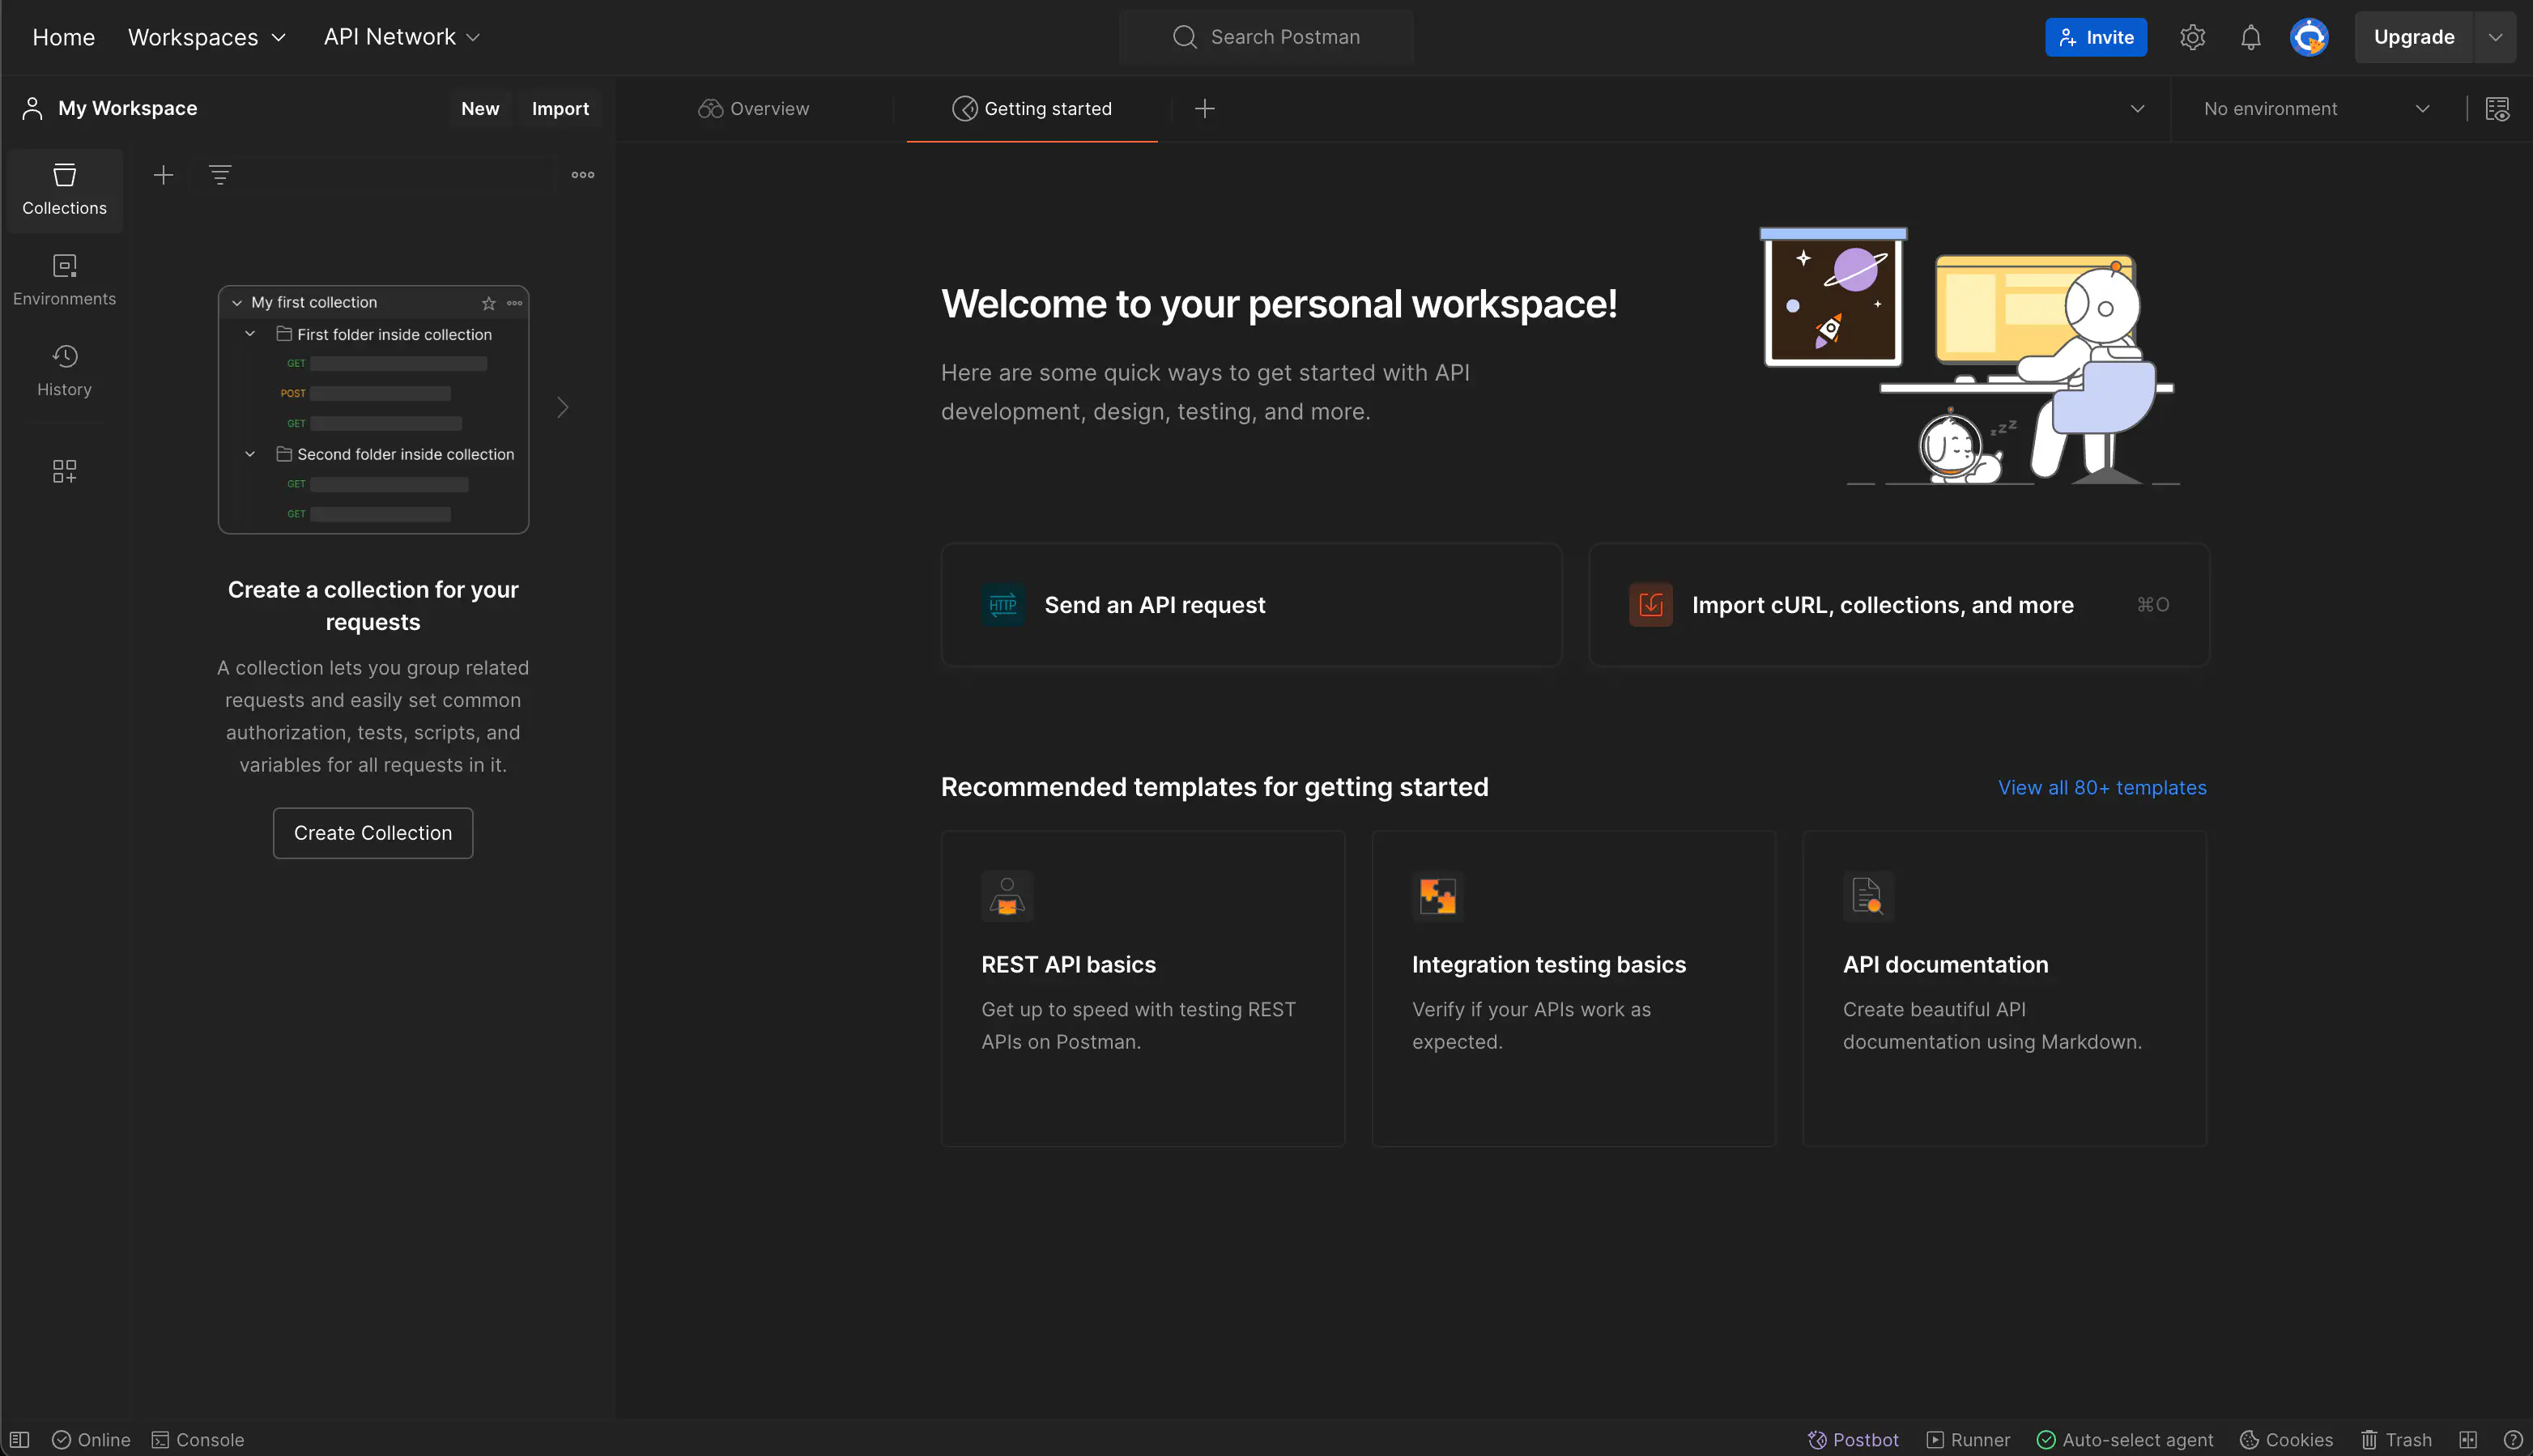Image resolution: width=2533 pixels, height=1456 pixels.
Task: Open the REST API basics template
Action: 1143,988
